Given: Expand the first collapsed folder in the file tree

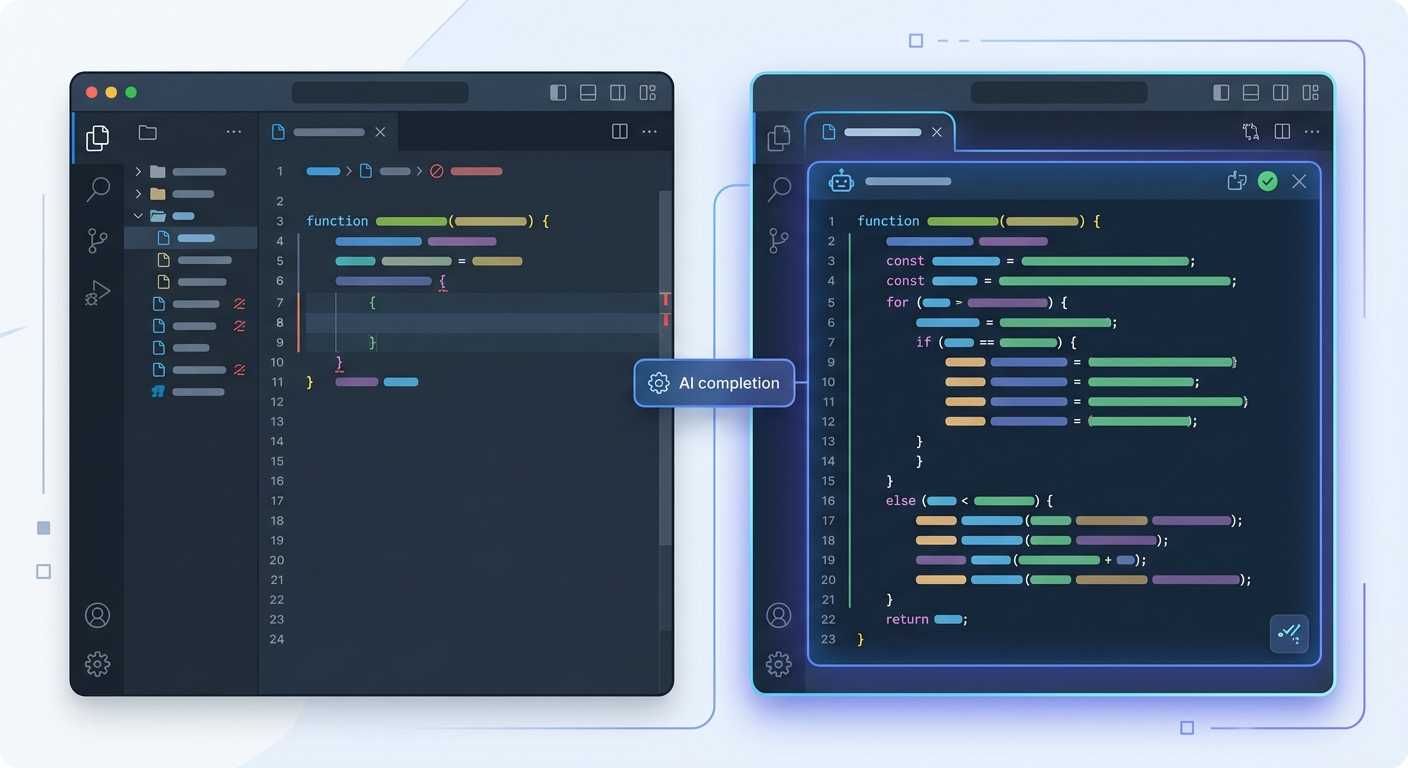Looking at the screenshot, I should point(139,171).
